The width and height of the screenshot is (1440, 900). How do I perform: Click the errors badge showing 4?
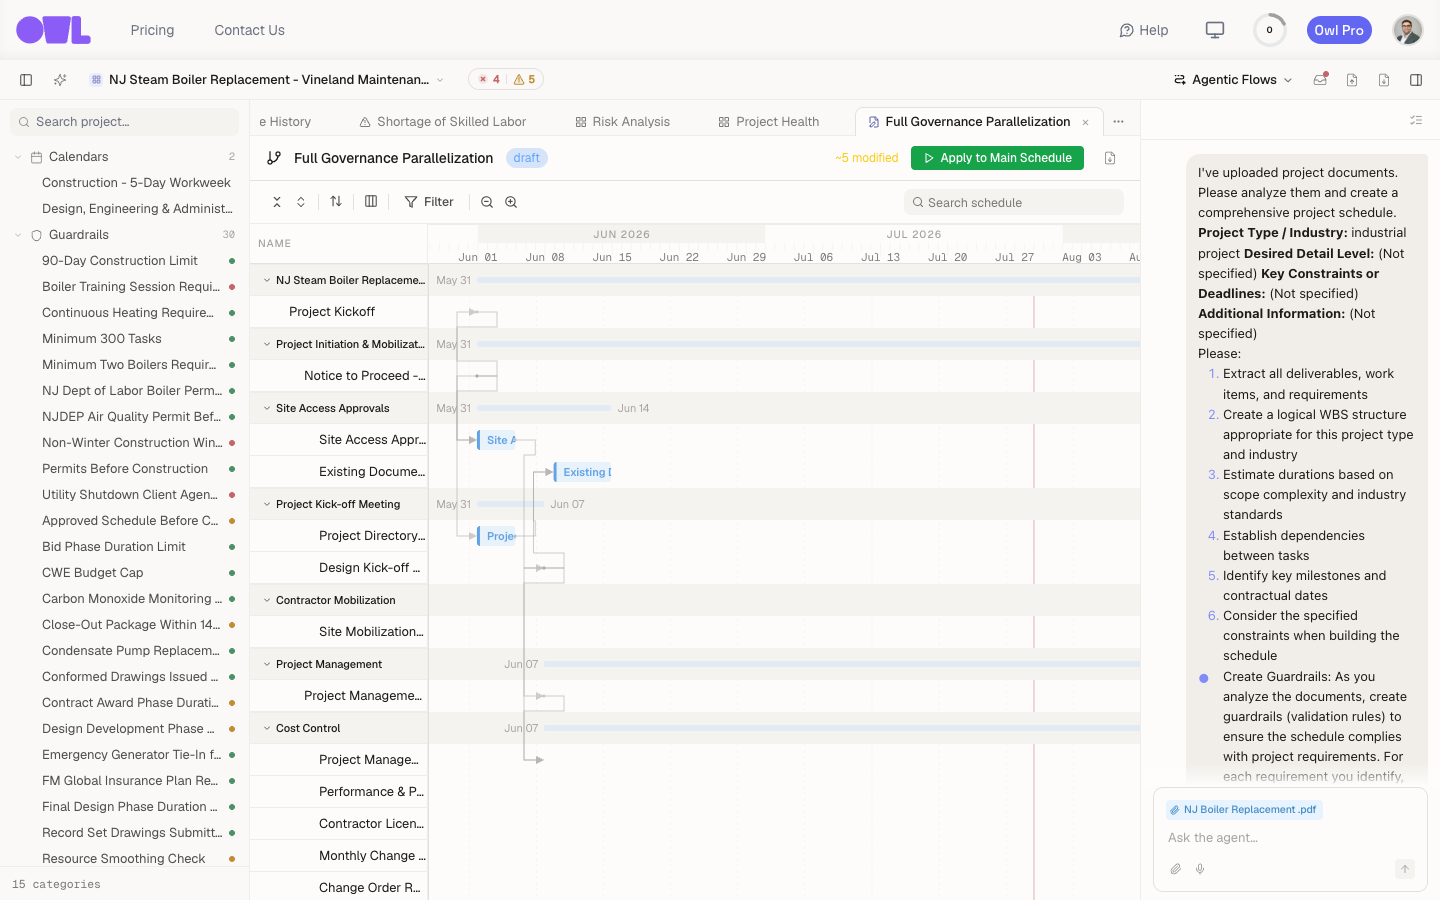489,80
